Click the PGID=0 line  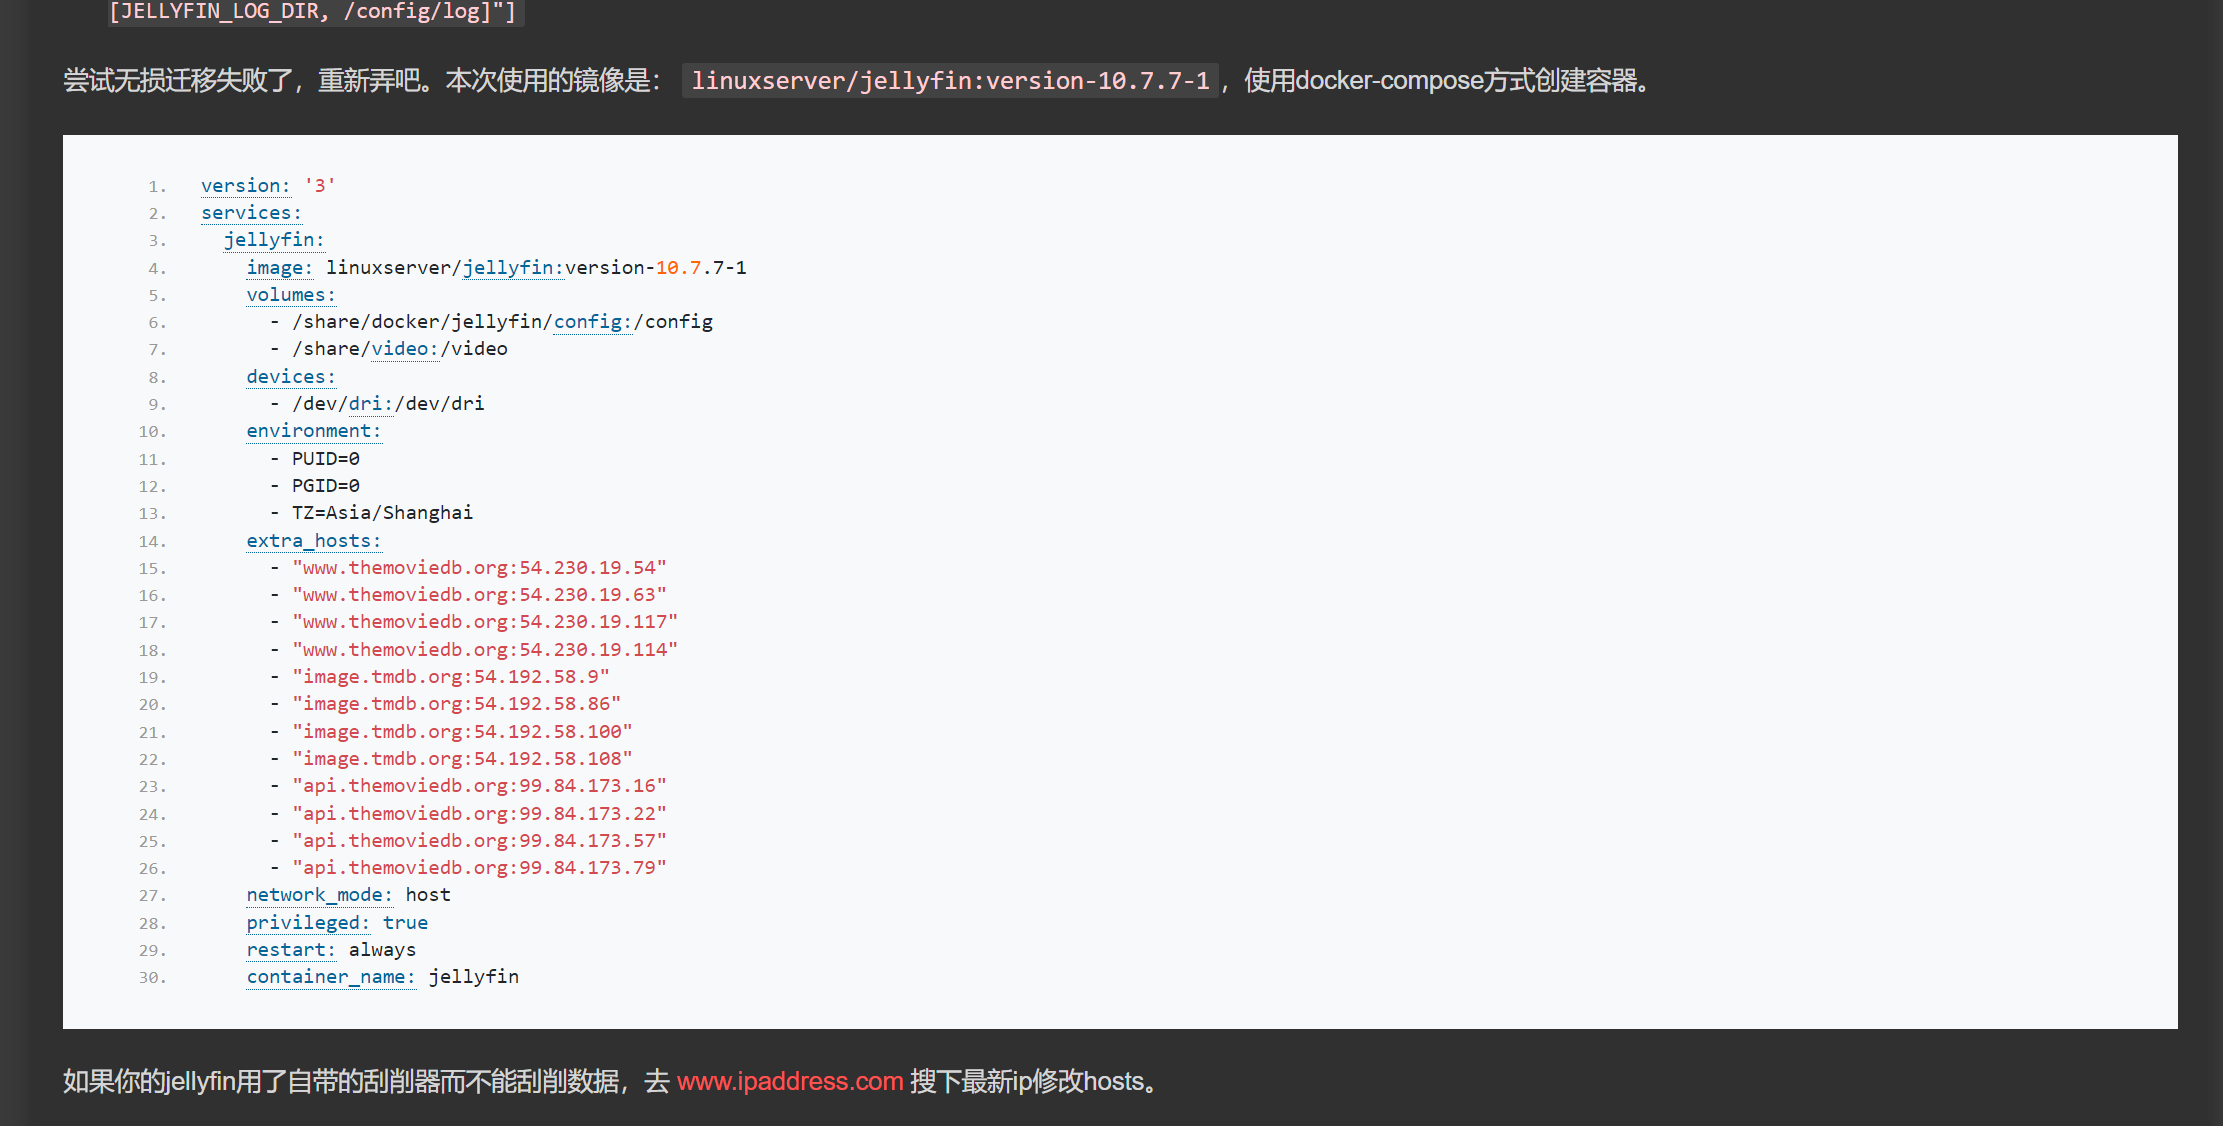(314, 486)
